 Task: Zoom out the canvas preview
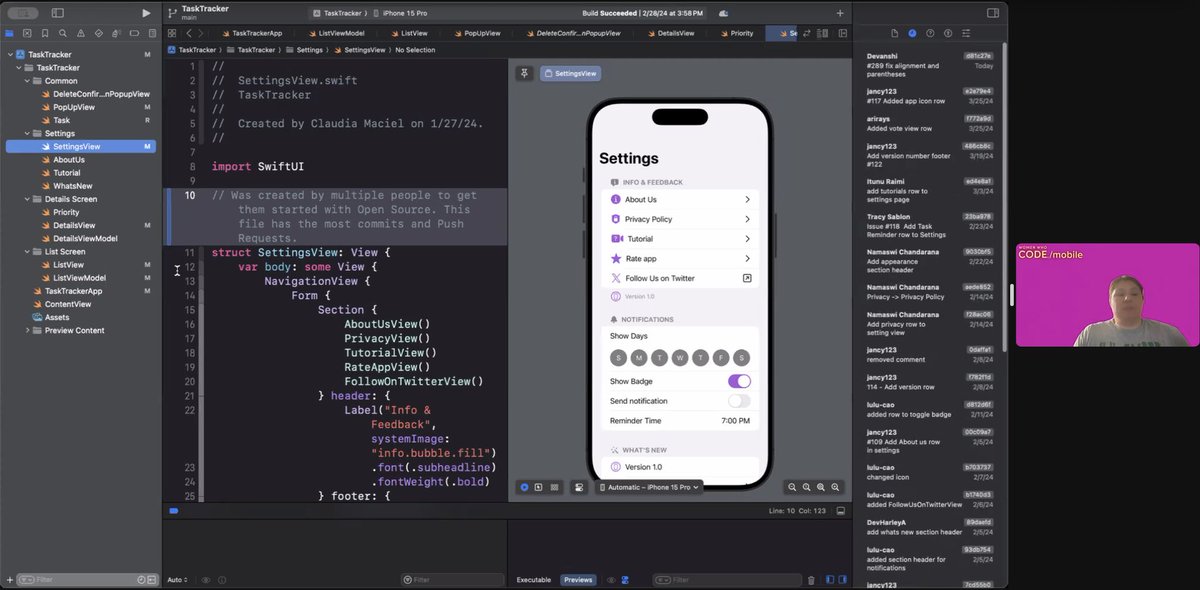coord(792,487)
